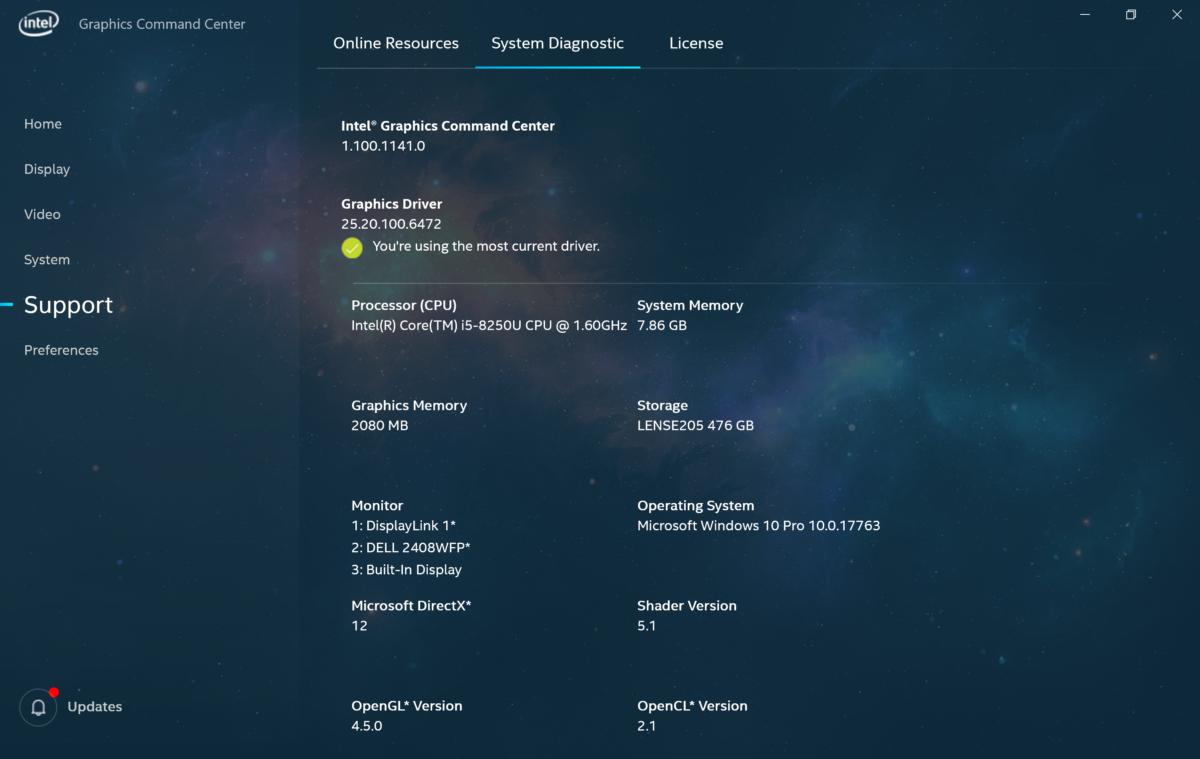1200x759 pixels.
Task: Click the Monitor label
Action: 377,506
